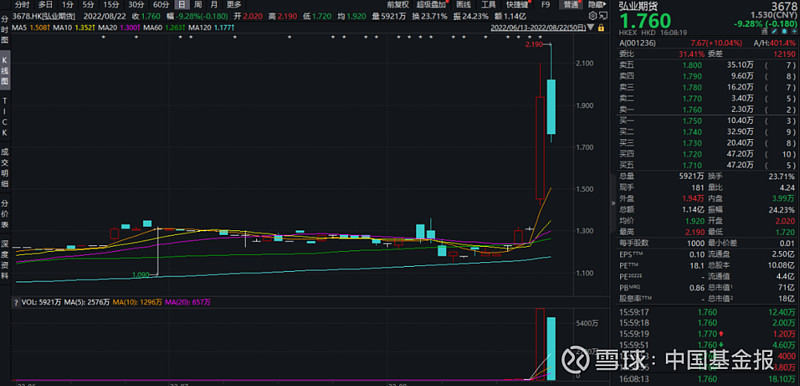Click the 16:08:13 trade tick row

pos(708,379)
